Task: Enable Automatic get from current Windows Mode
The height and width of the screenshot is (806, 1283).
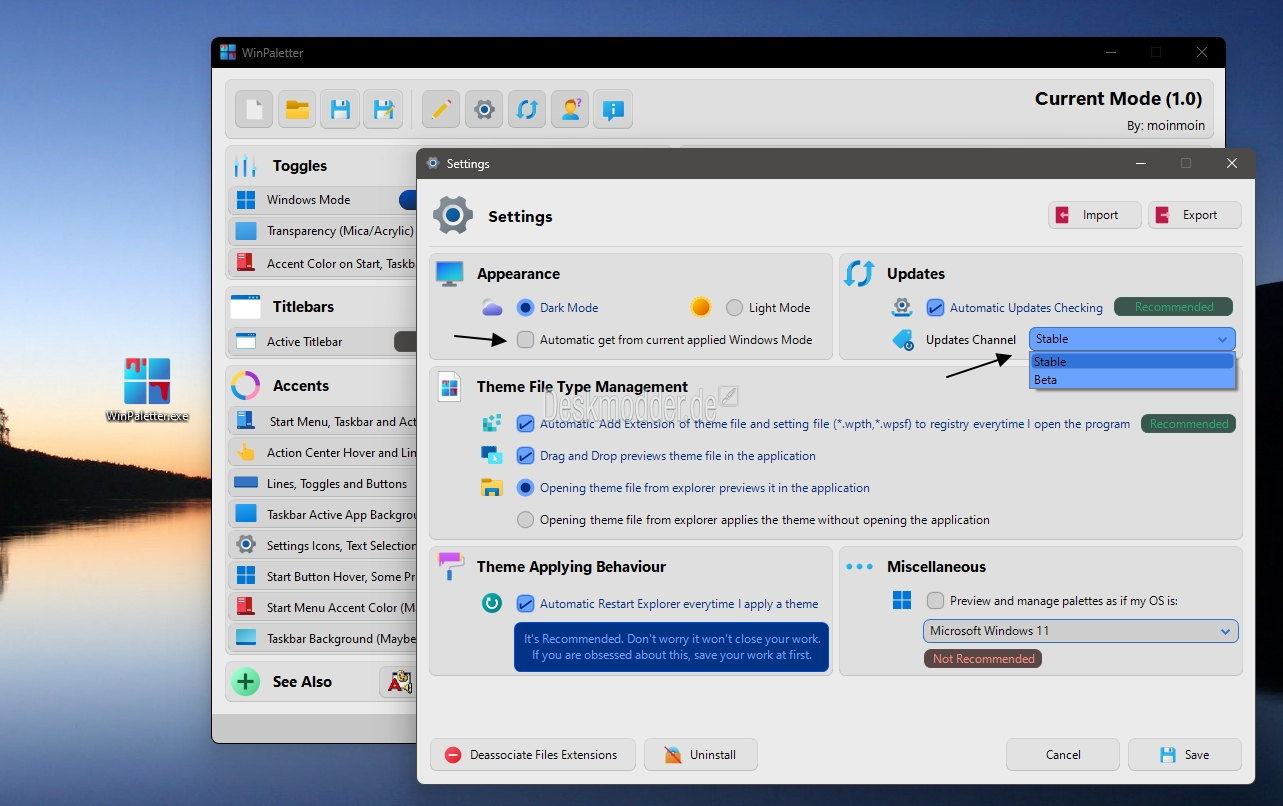Action: [526, 340]
